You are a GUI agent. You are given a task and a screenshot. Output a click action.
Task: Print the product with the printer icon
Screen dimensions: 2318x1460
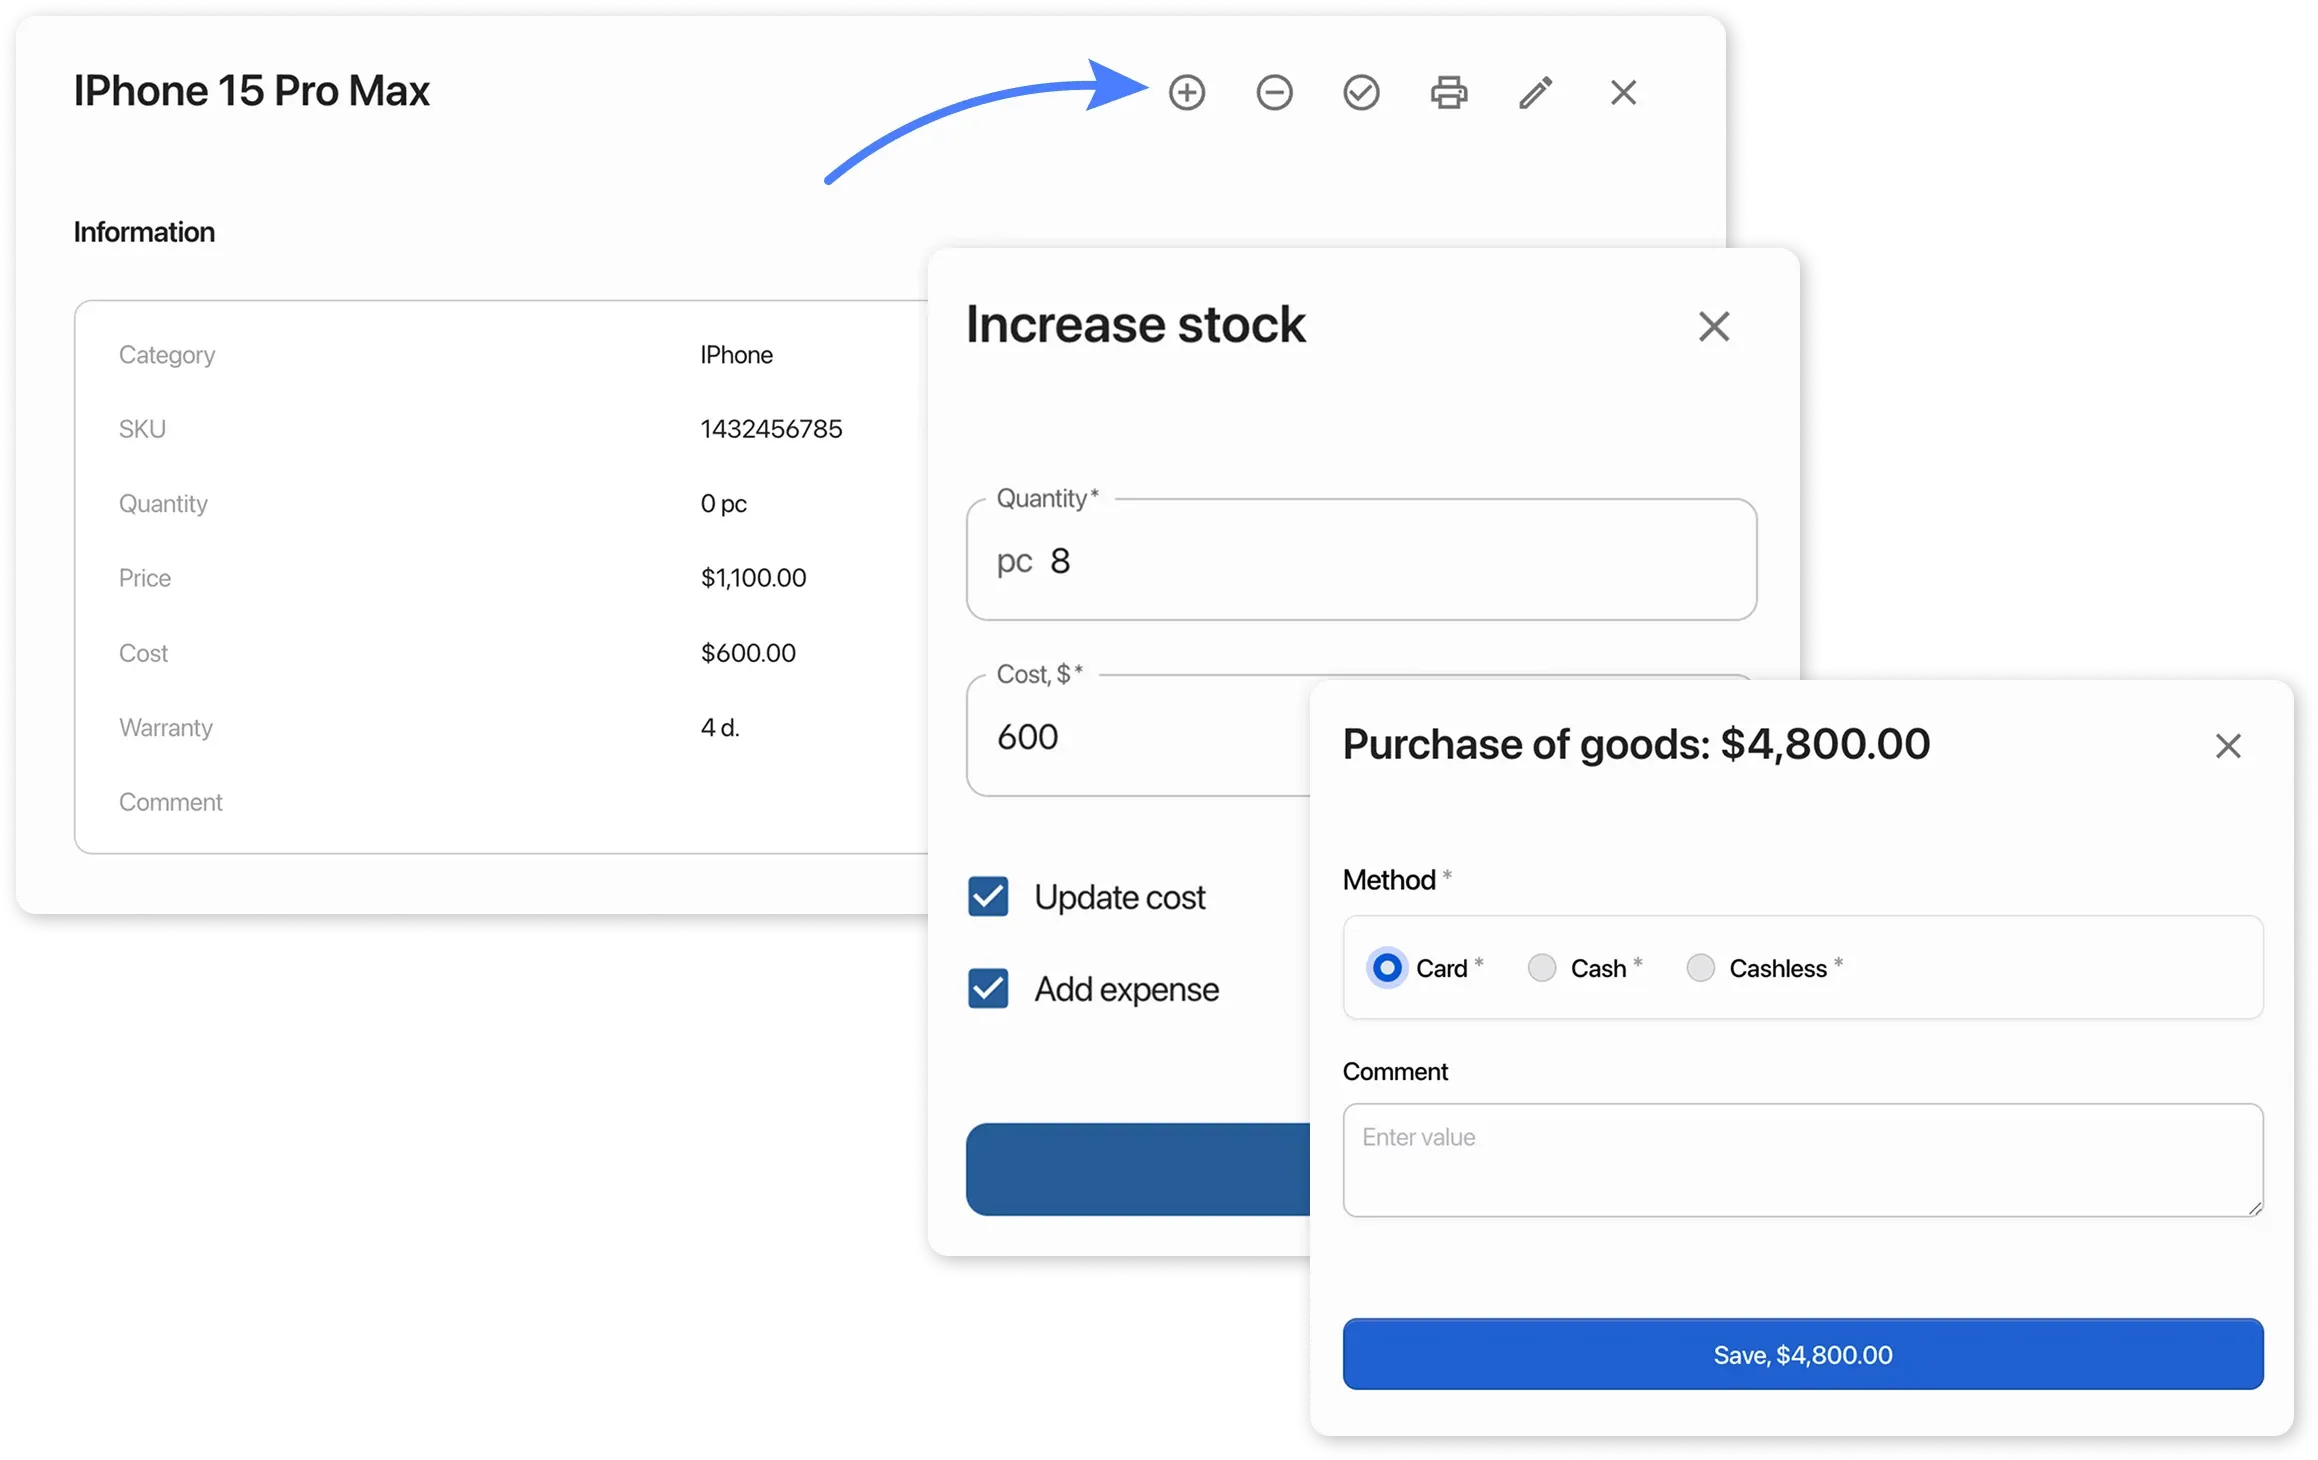click(1449, 93)
